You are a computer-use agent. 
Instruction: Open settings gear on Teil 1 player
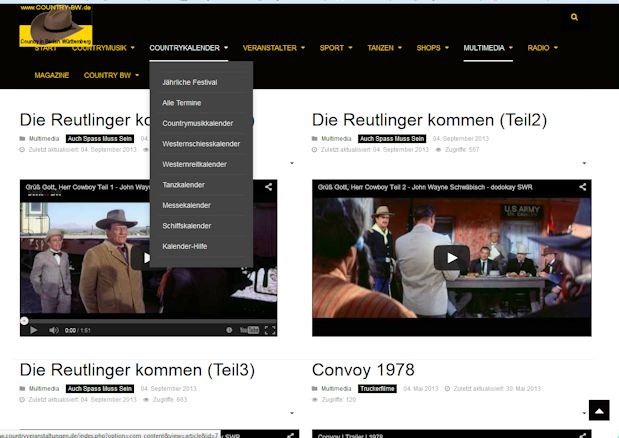[229, 330]
